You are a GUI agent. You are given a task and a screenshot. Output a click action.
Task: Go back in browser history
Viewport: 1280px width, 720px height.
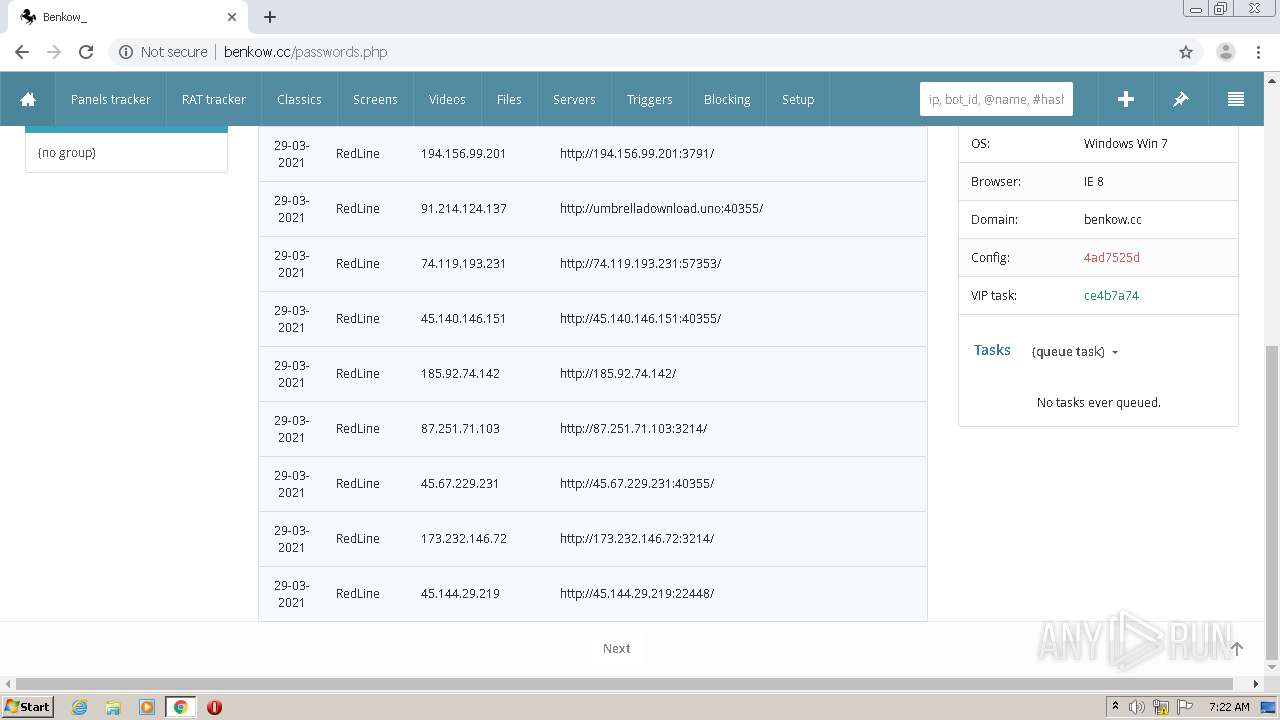click(22, 52)
